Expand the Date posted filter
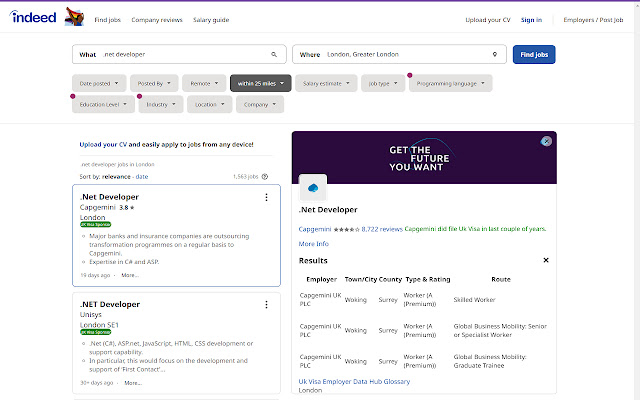Image resolution: width=640 pixels, height=400 pixels. 99,84
